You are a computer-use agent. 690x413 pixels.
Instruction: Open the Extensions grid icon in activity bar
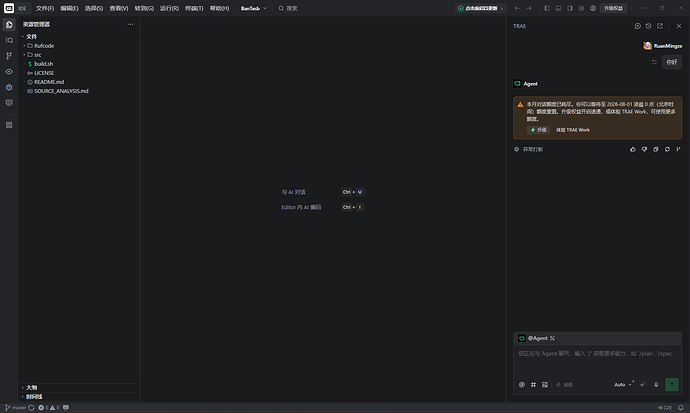pyautogui.click(x=9, y=125)
